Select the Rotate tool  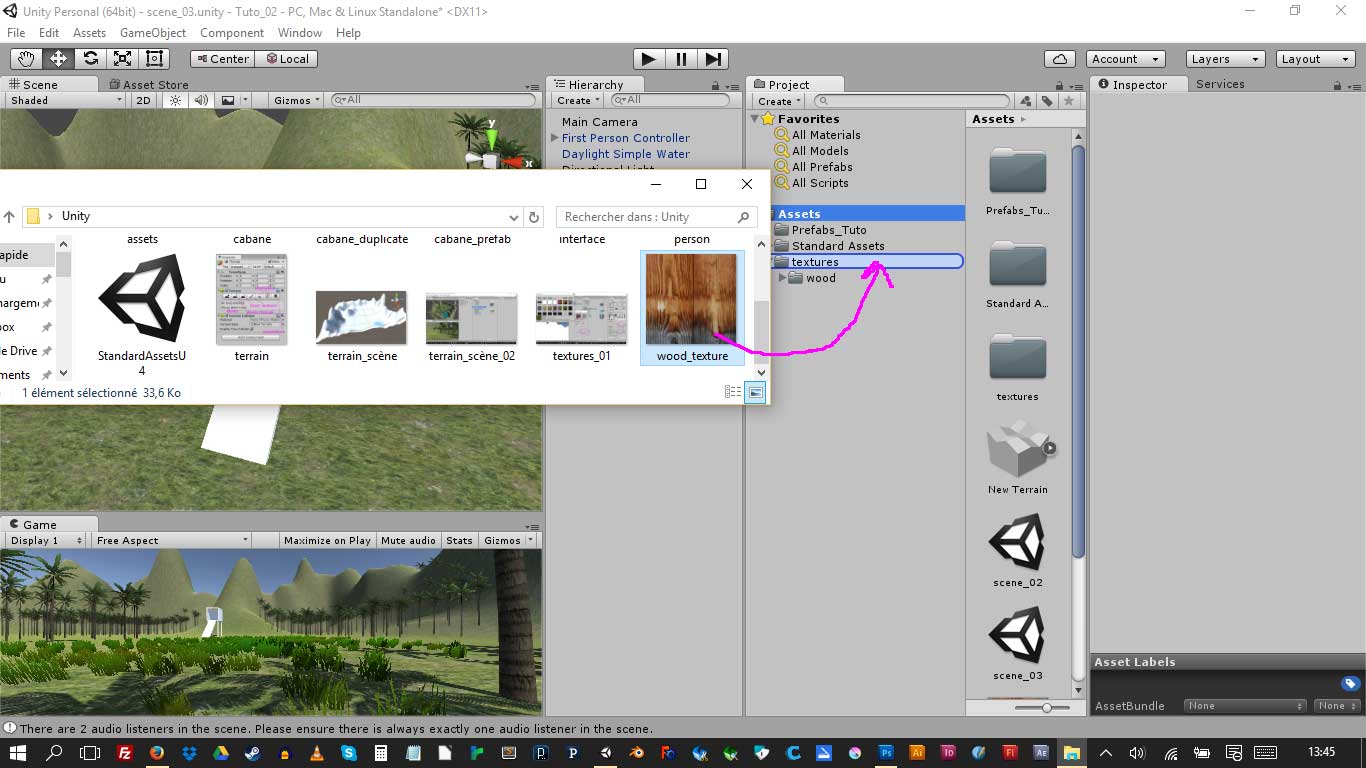[90, 59]
